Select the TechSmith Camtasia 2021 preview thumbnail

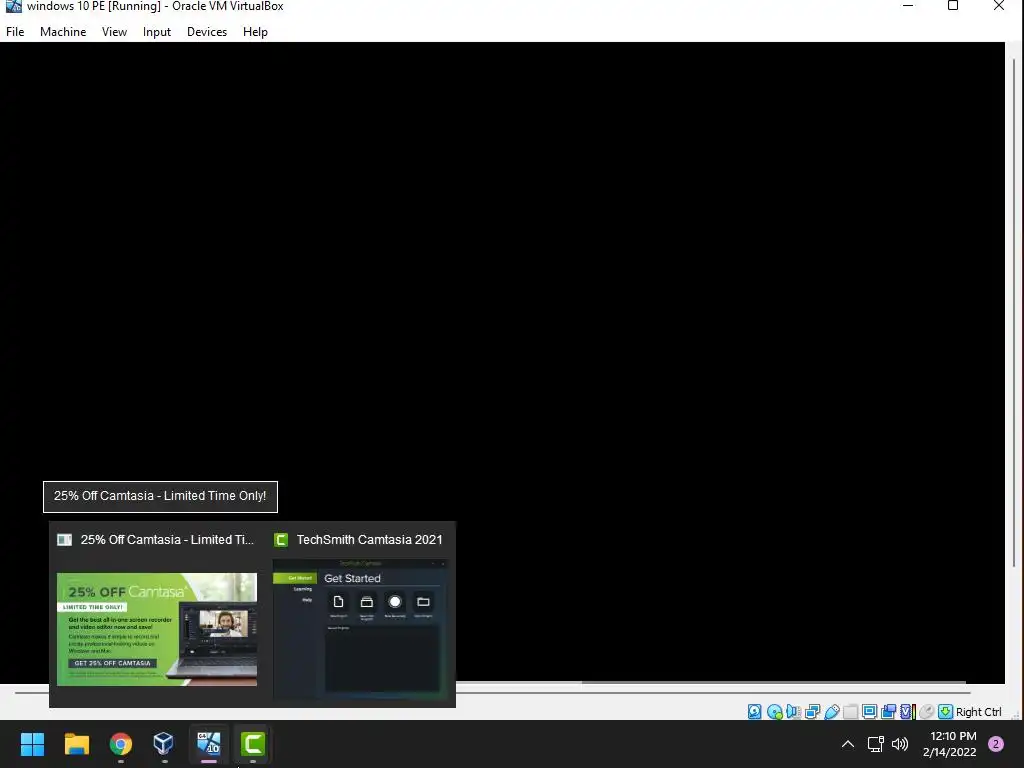(x=360, y=630)
